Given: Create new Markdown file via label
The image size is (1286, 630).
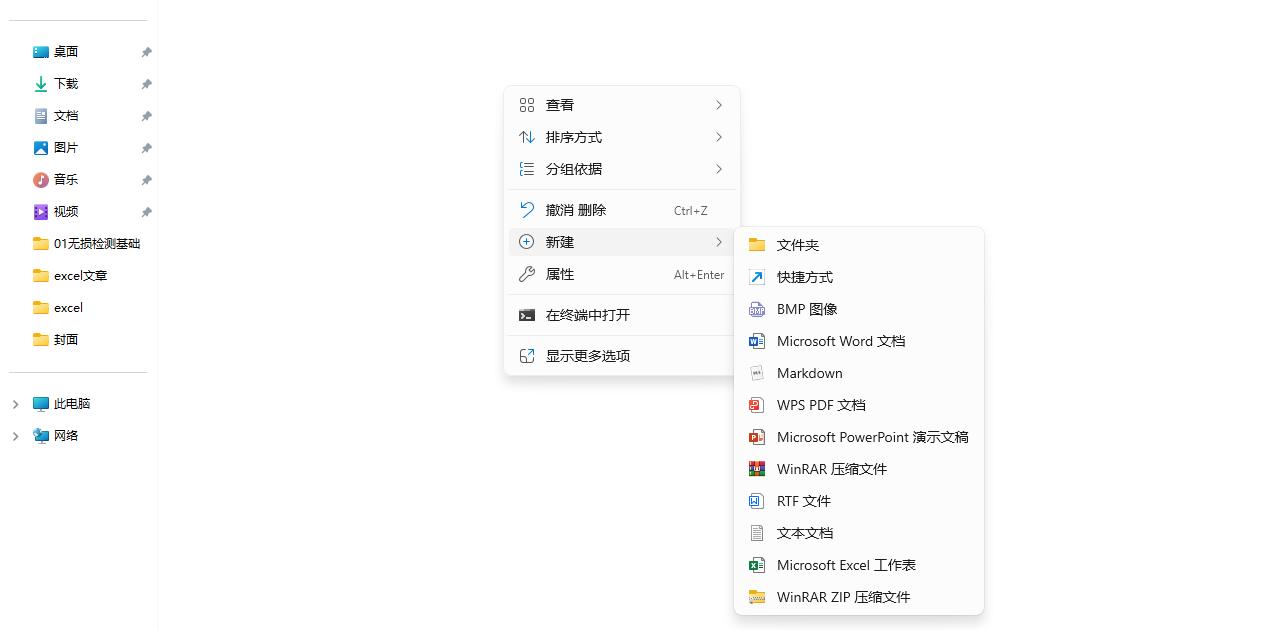Looking at the screenshot, I should [x=810, y=374].
